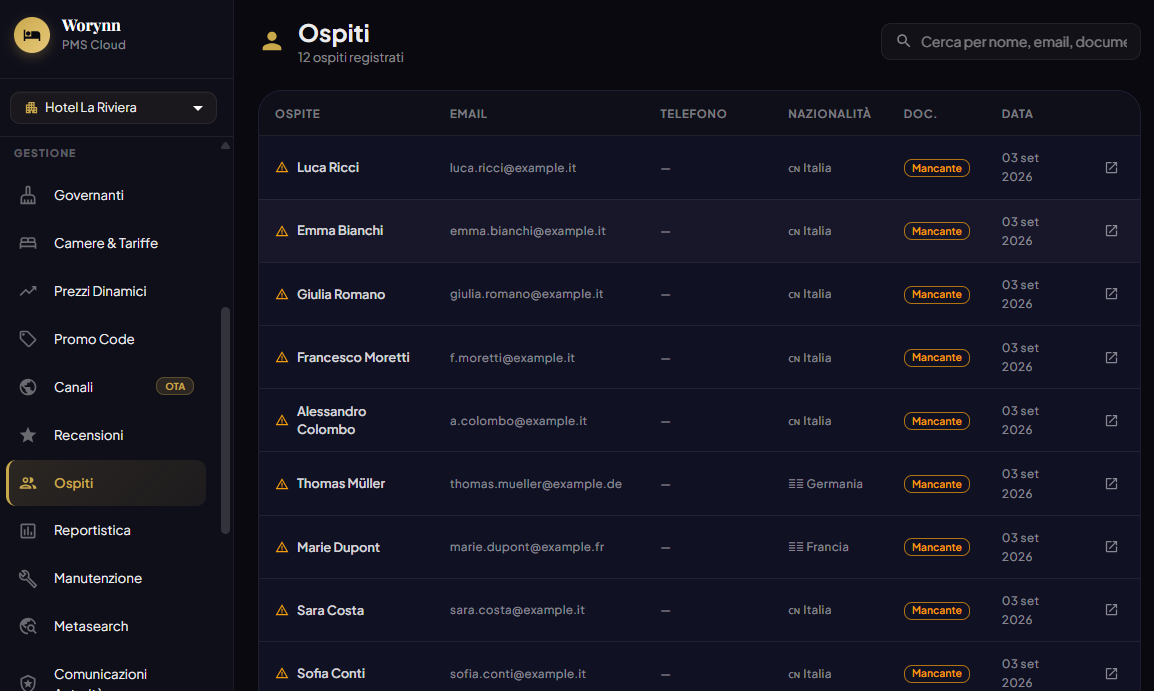The image size is (1154, 691).
Task: Open Alessandro Colombo's open-in-new icon
Action: click(1111, 420)
